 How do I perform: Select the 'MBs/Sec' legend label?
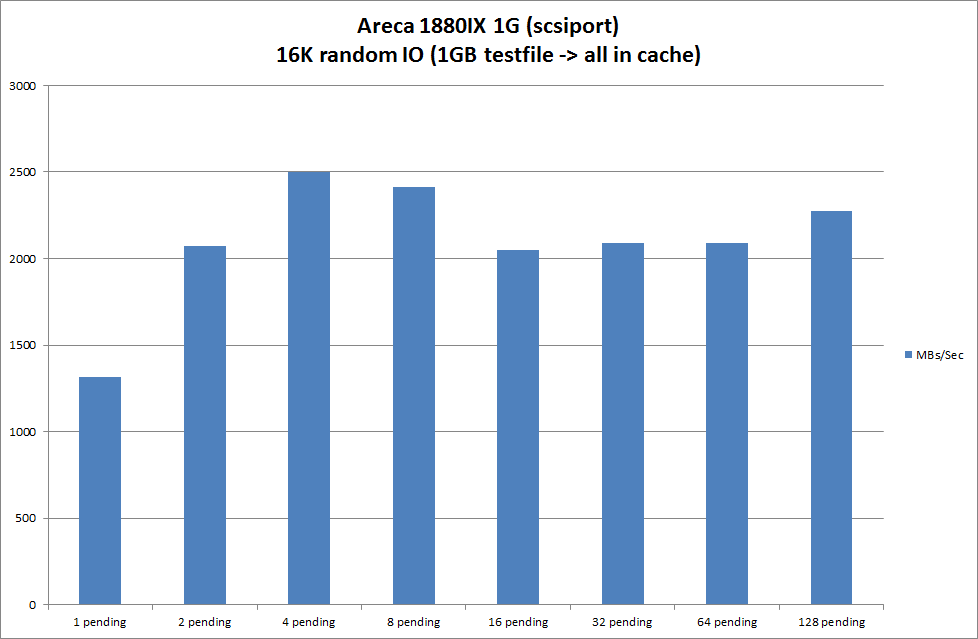pyautogui.click(x=939, y=355)
